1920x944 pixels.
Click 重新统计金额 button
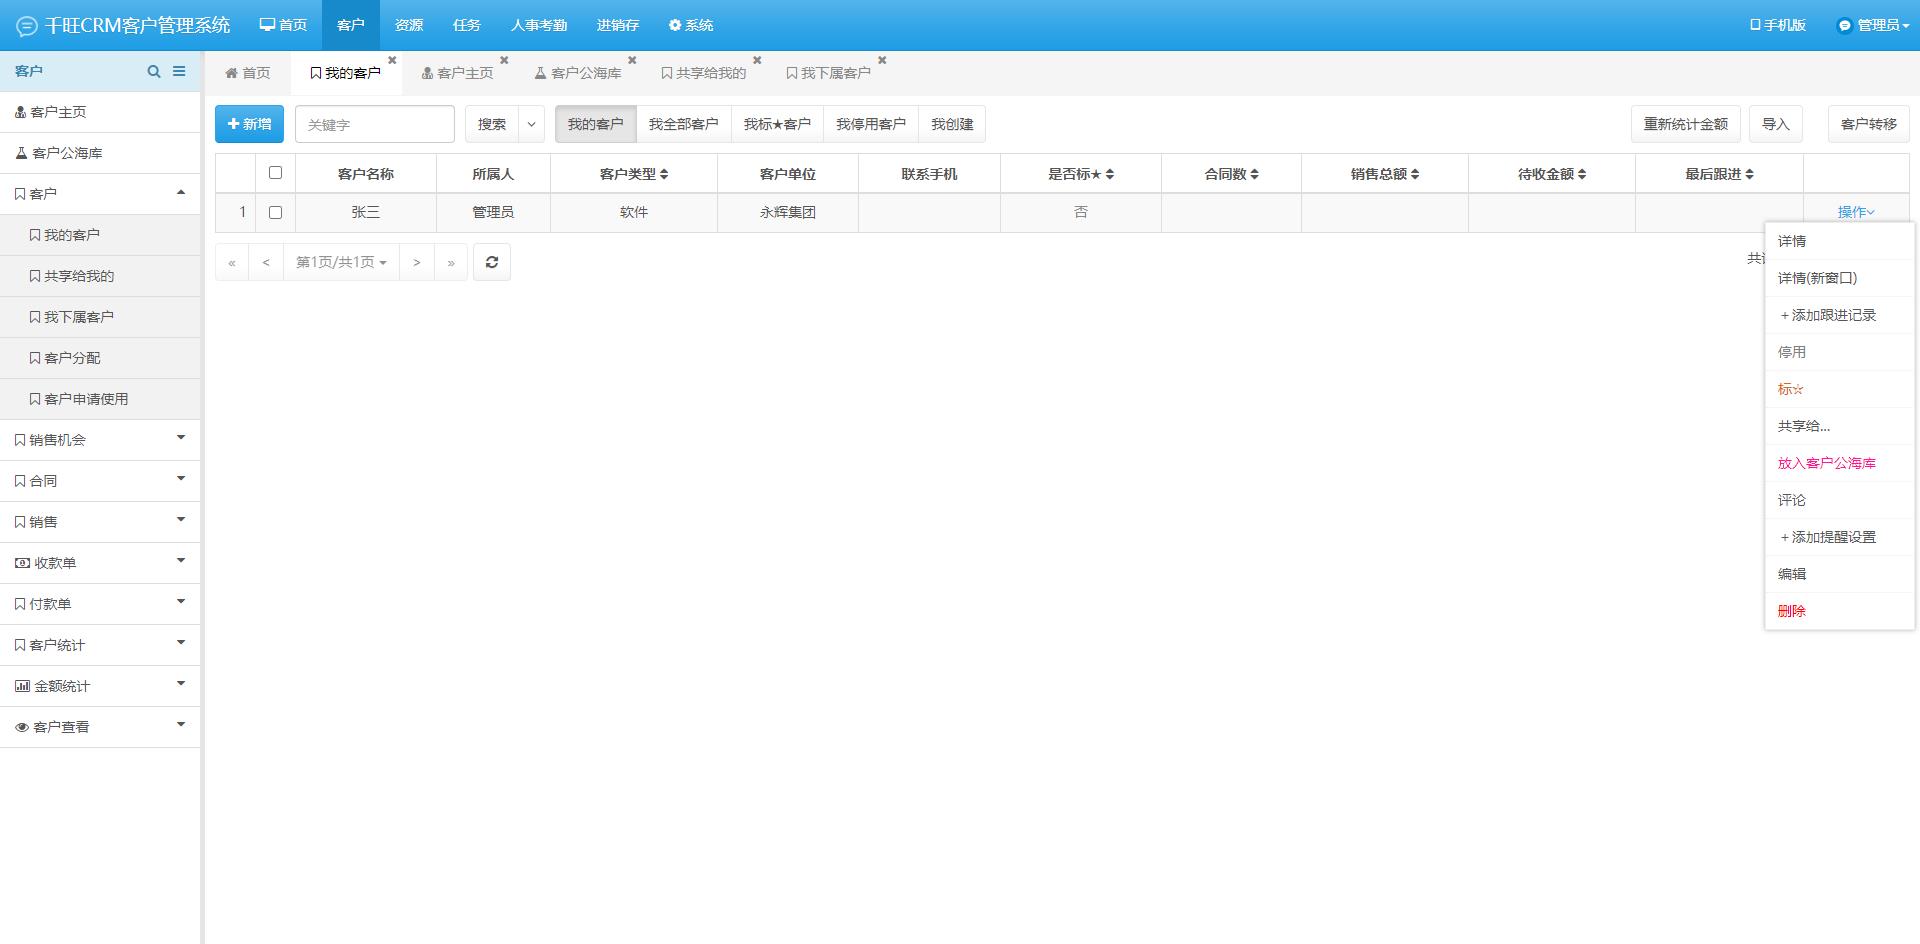[x=1686, y=124]
